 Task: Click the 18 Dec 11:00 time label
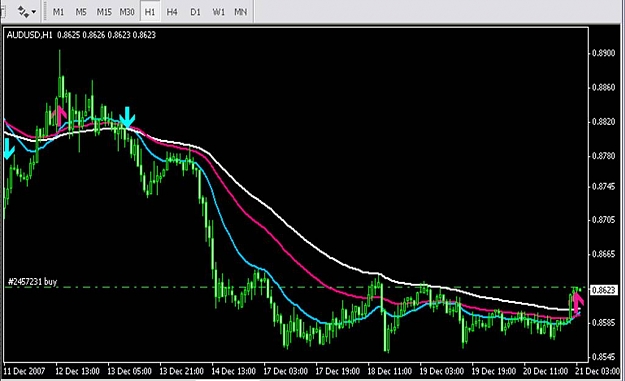389,371
